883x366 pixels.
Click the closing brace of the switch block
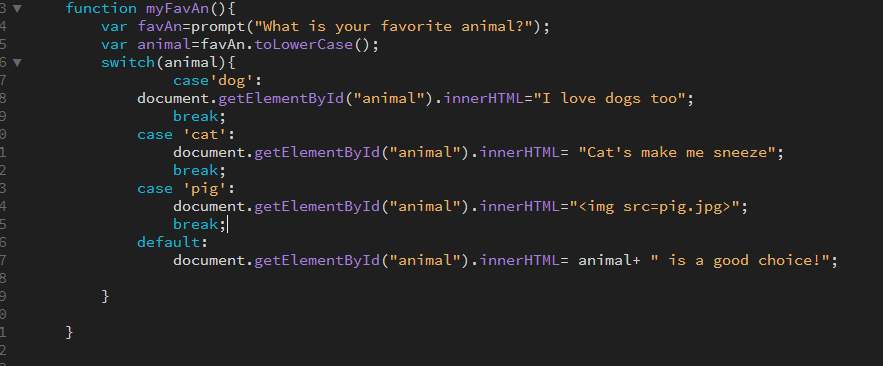105,296
